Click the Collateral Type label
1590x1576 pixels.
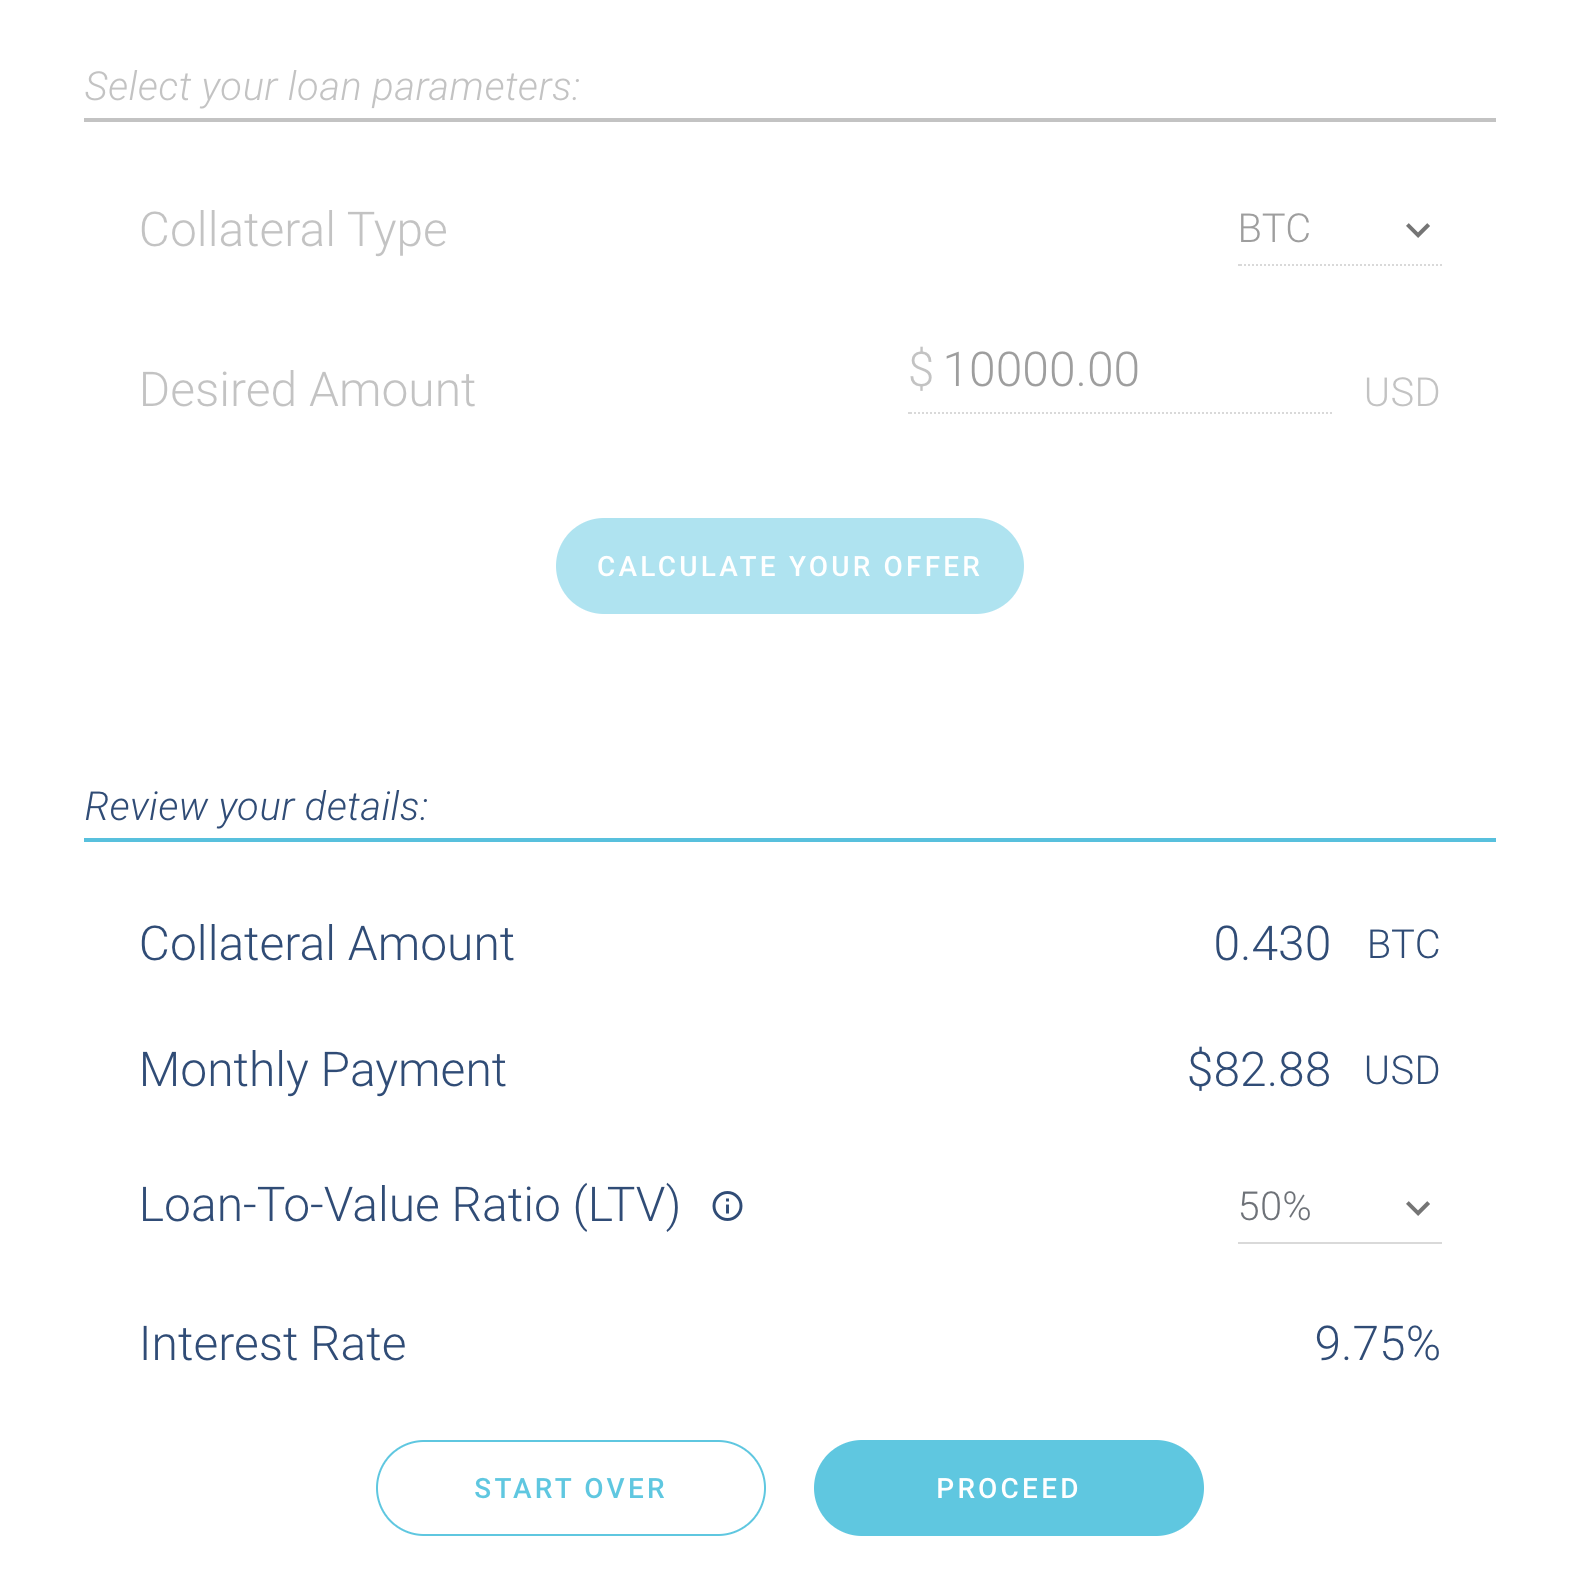click(293, 231)
